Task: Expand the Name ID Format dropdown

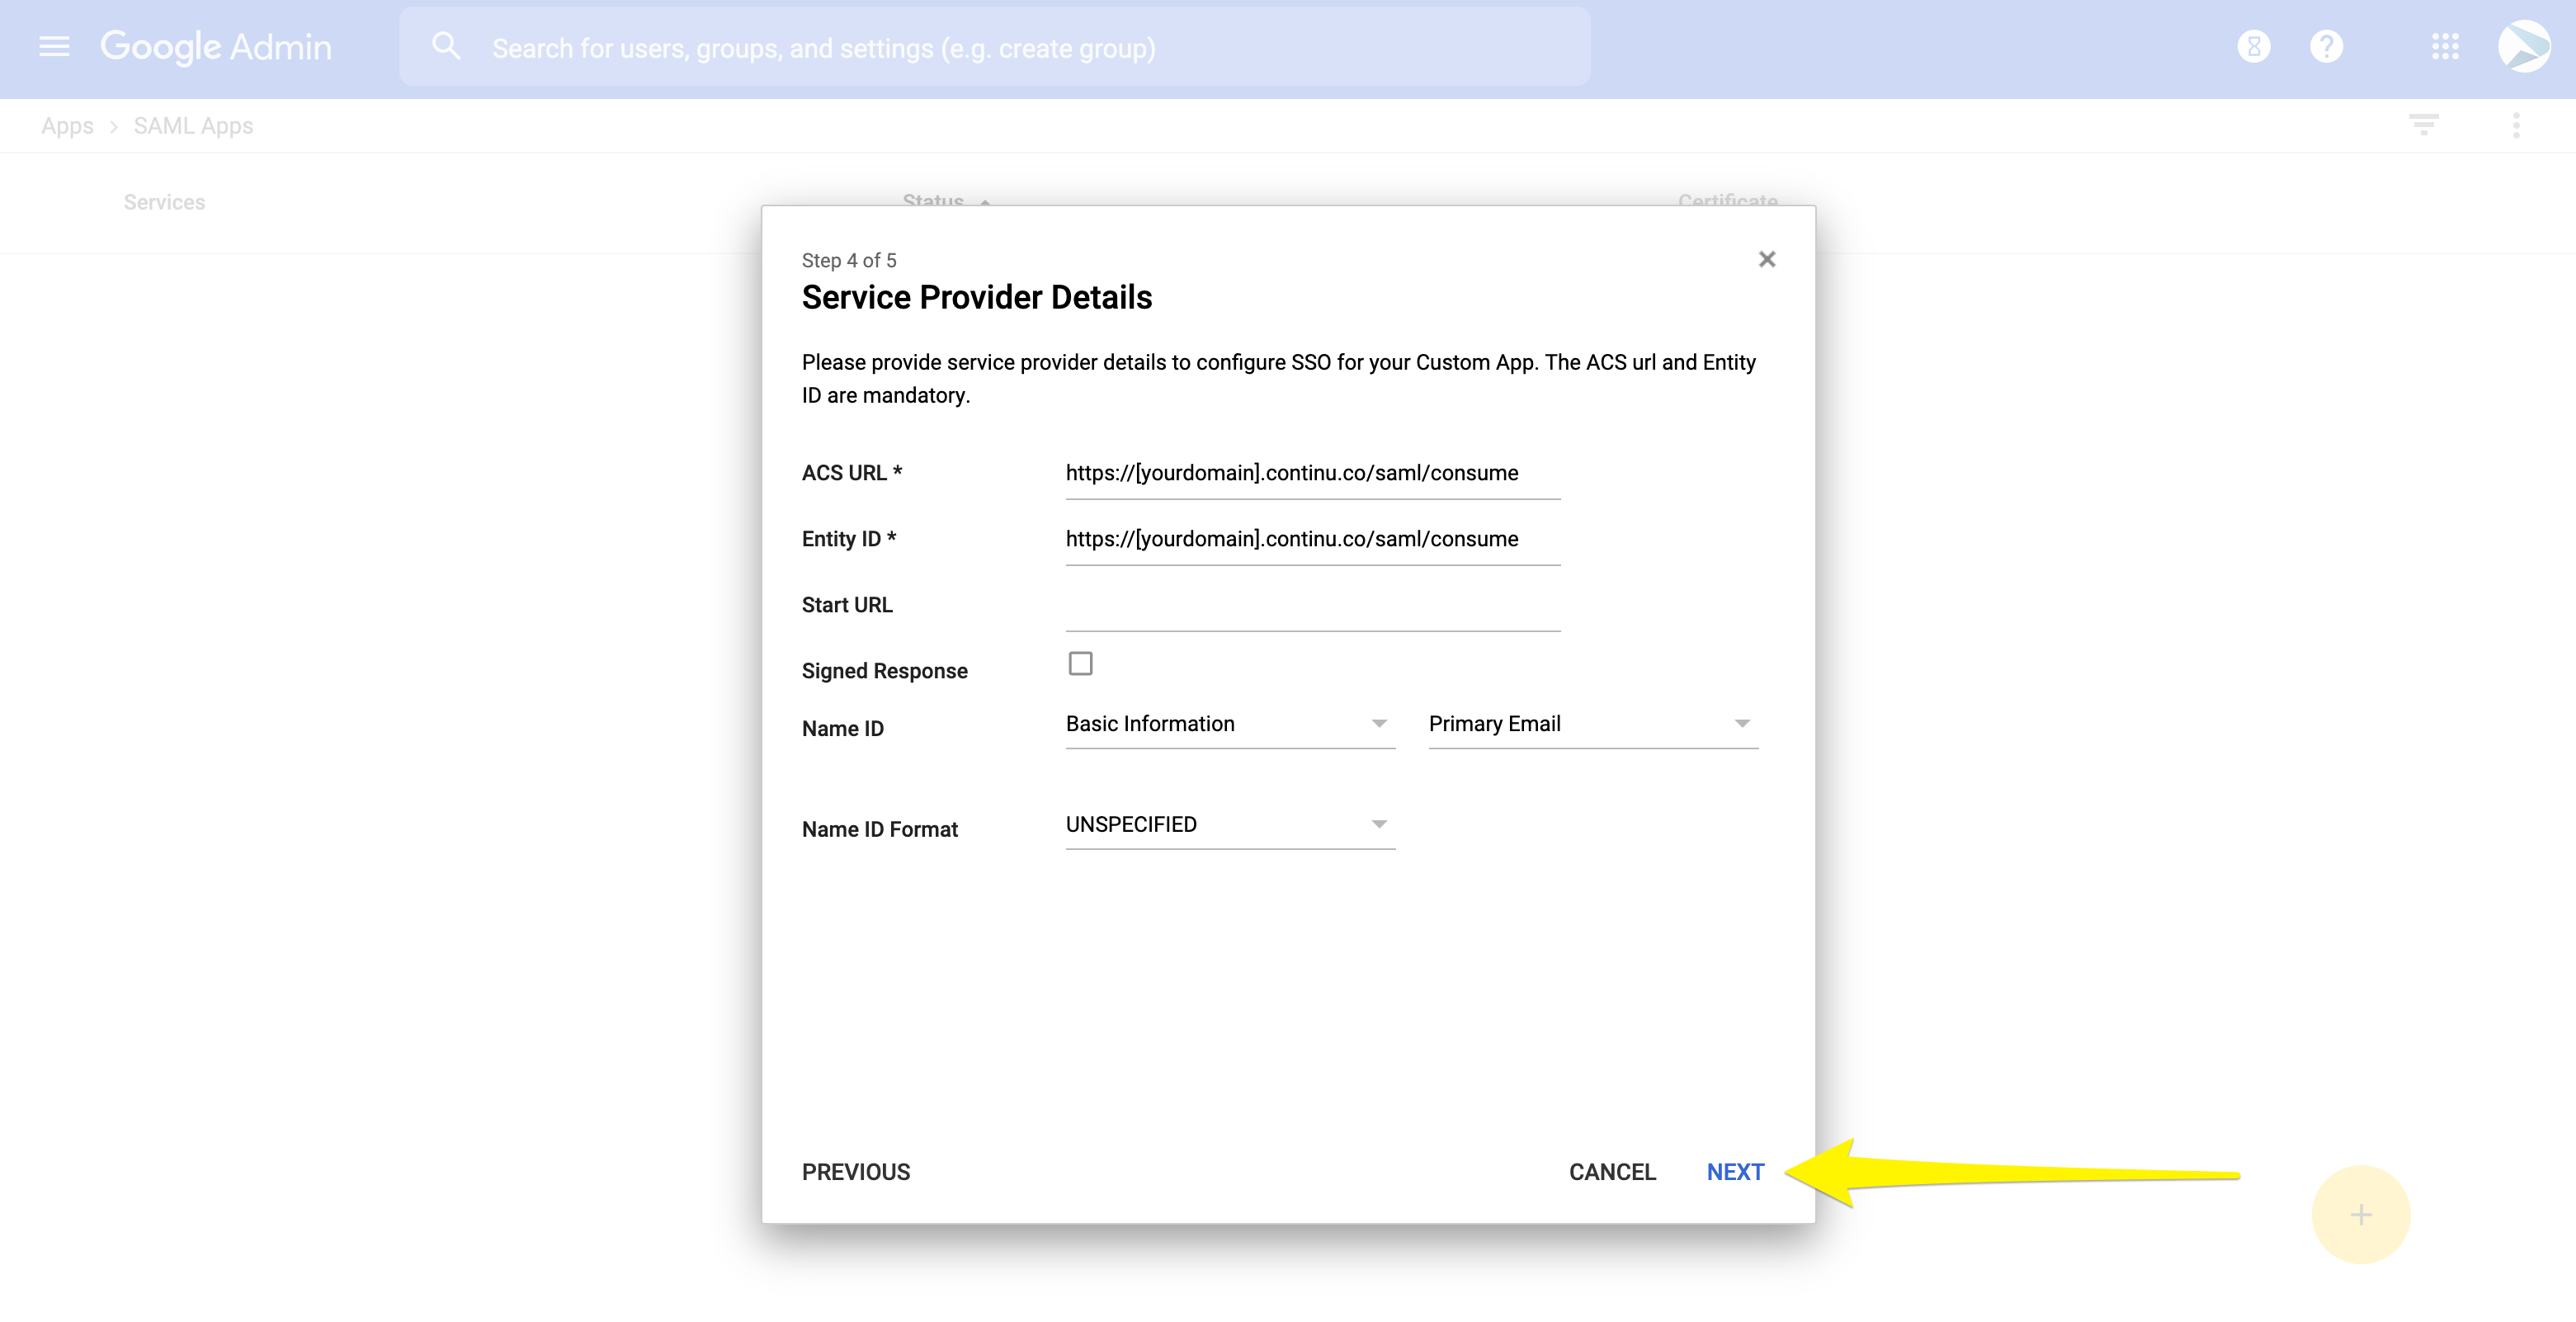Action: pyautogui.click(x=1229, y=825)
